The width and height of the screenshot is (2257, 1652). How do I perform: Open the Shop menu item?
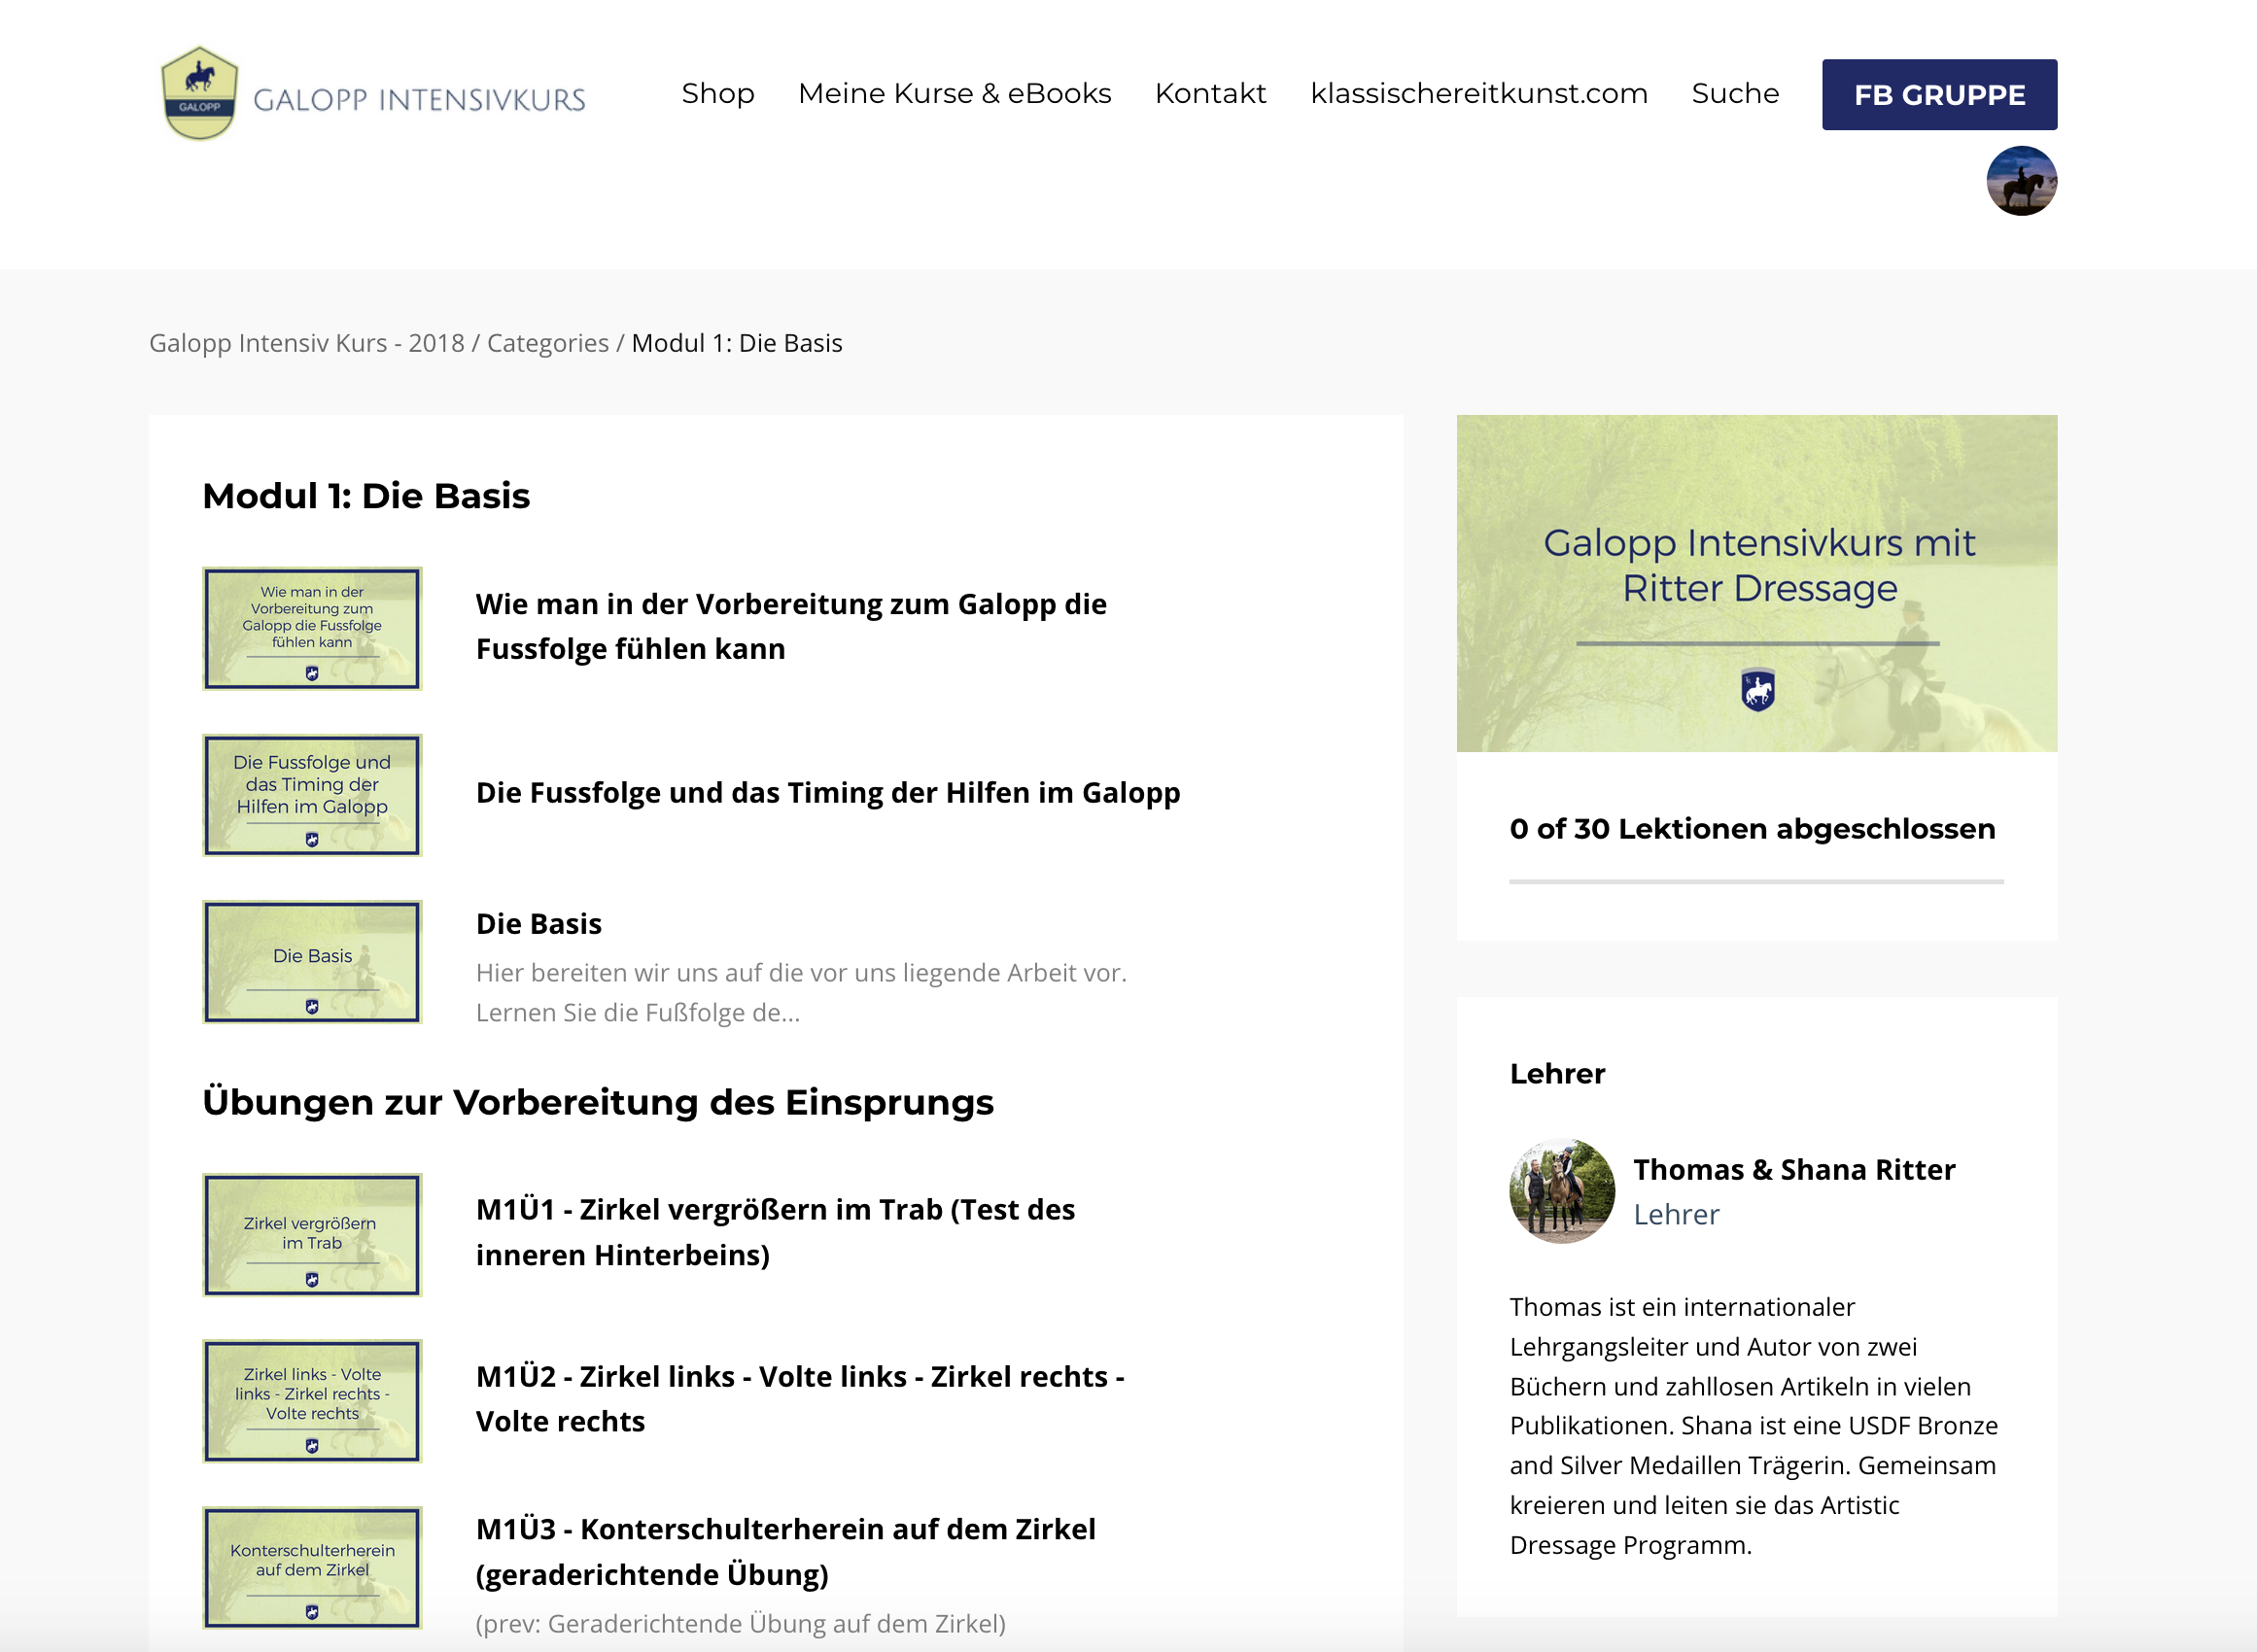pyautogui.click(x=717, y=94)
